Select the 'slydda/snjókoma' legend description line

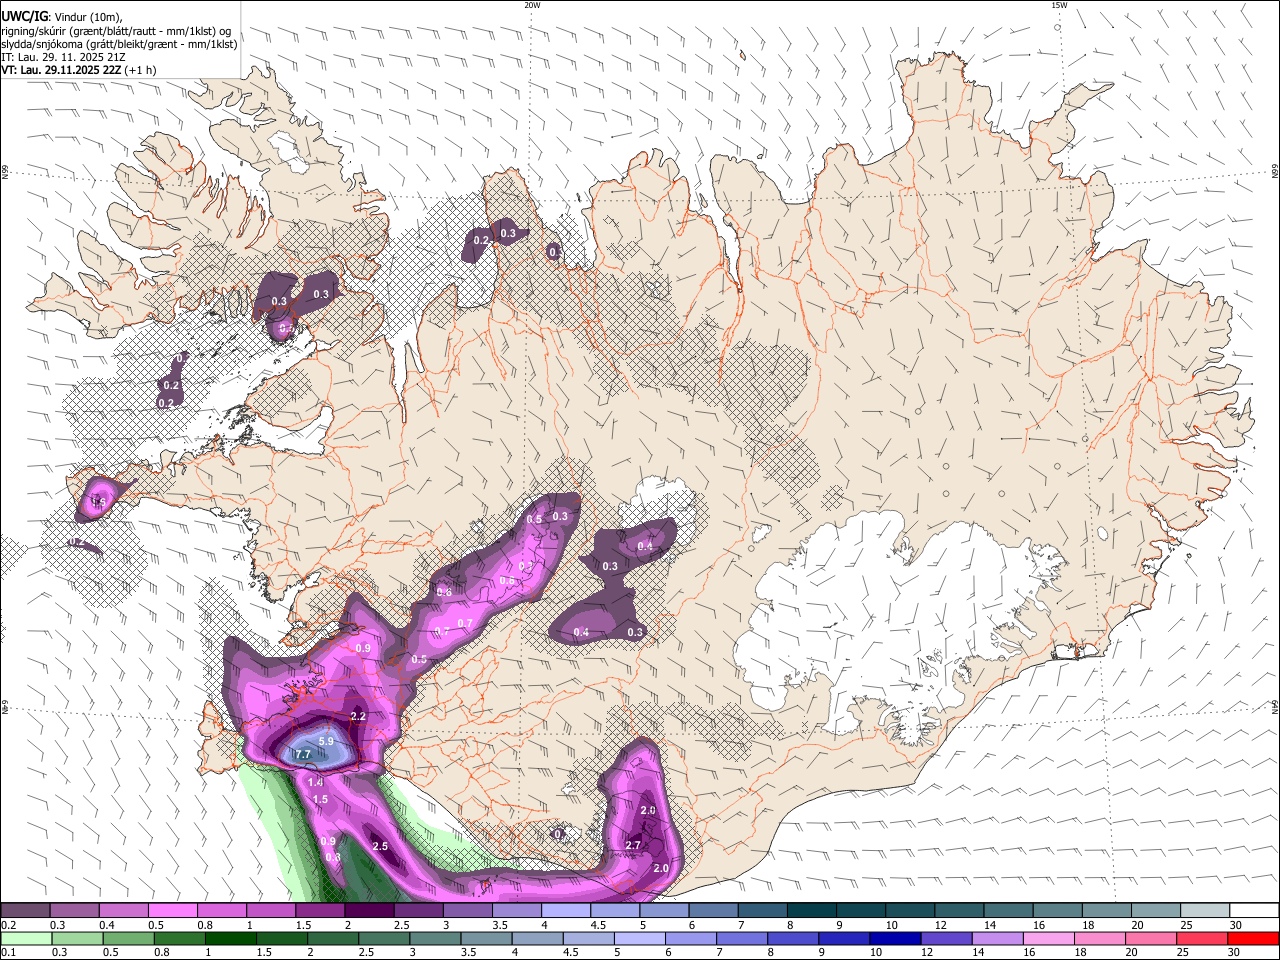(x=119, y=44)
